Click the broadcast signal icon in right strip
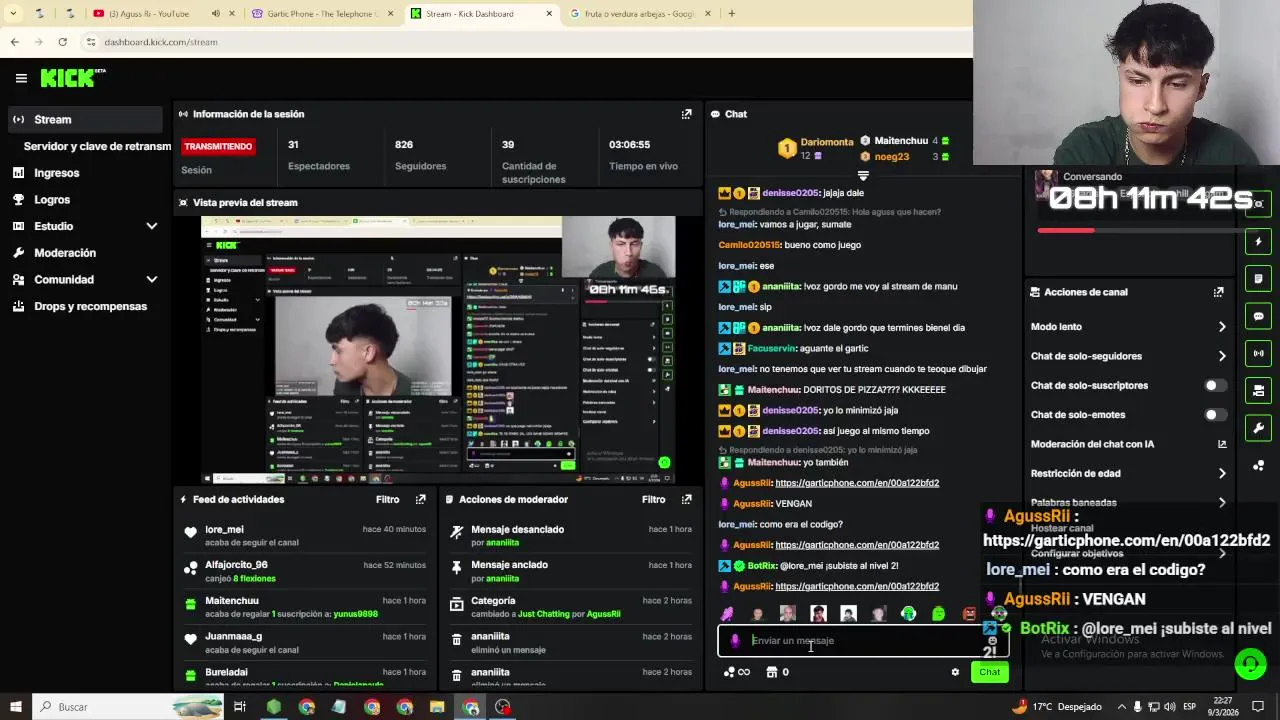 pos(1259,353)
